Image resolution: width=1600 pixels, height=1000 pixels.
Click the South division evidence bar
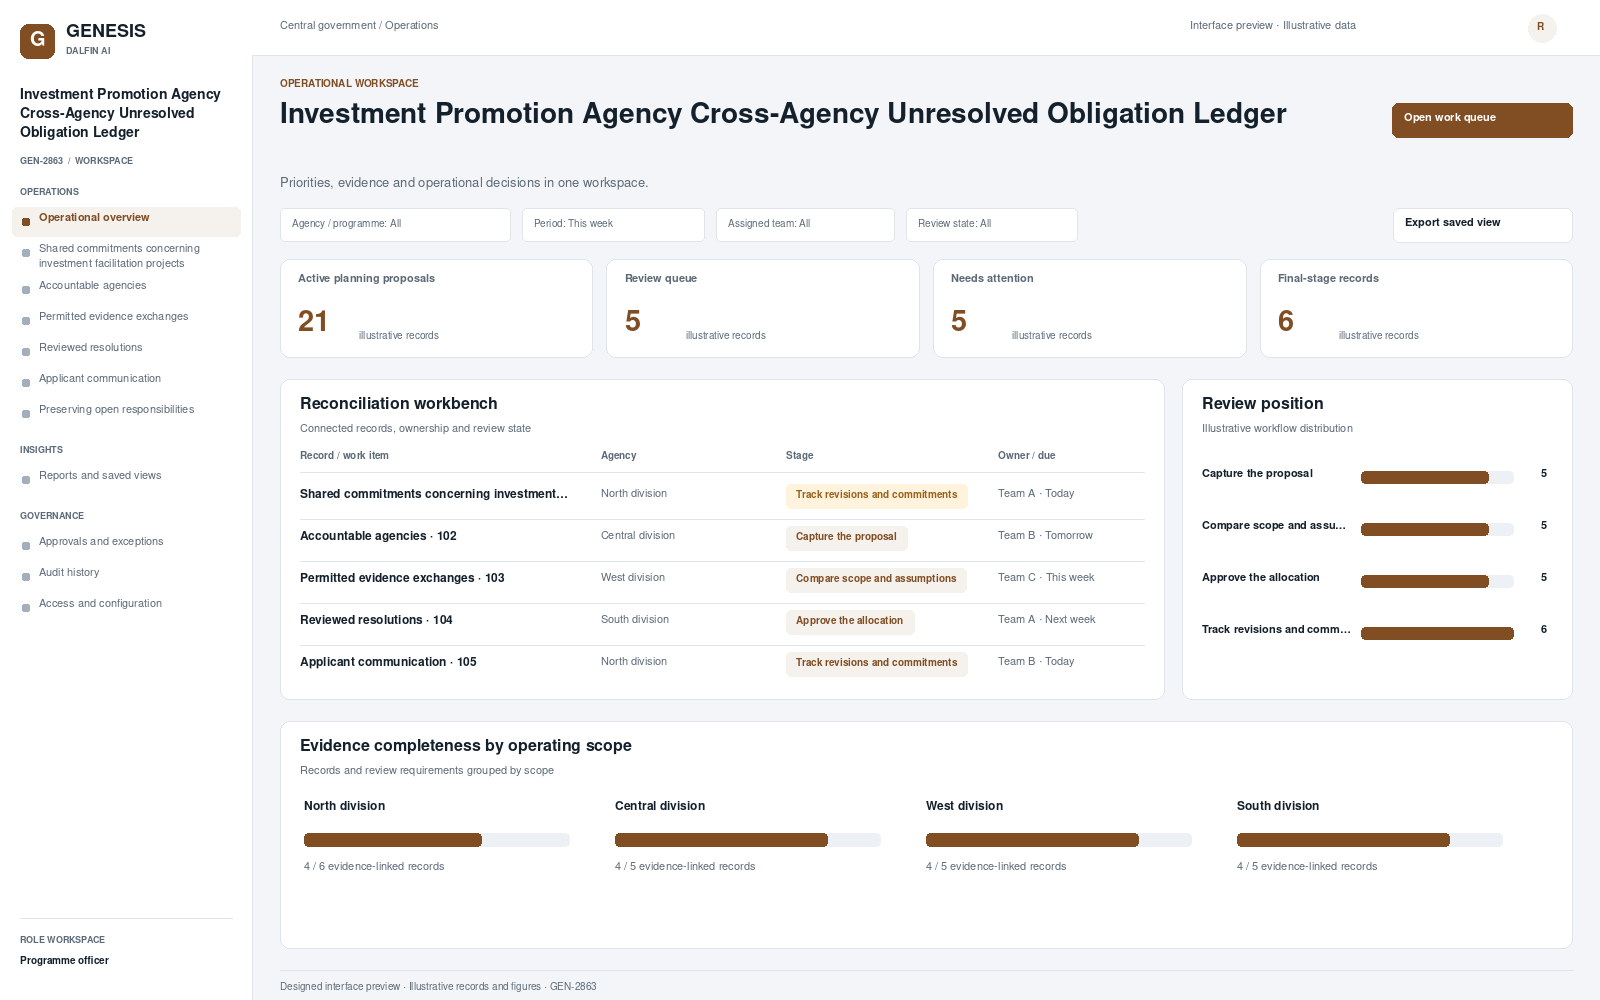(1370, 840)
